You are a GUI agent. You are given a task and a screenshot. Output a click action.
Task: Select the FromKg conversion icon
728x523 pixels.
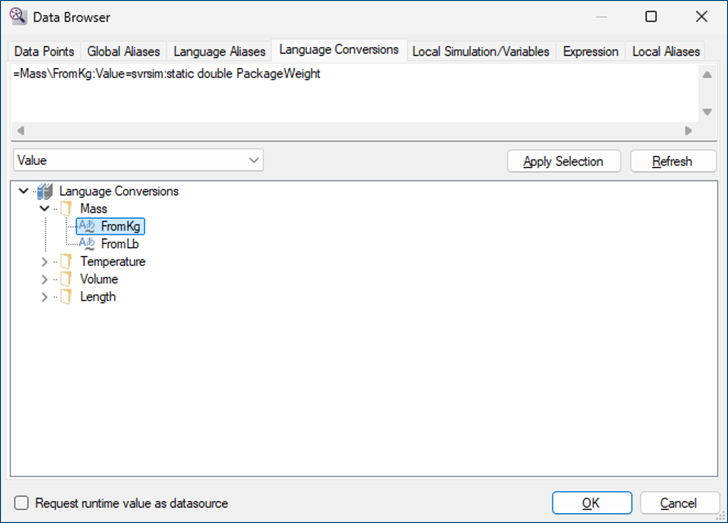[x=86, y=226]
